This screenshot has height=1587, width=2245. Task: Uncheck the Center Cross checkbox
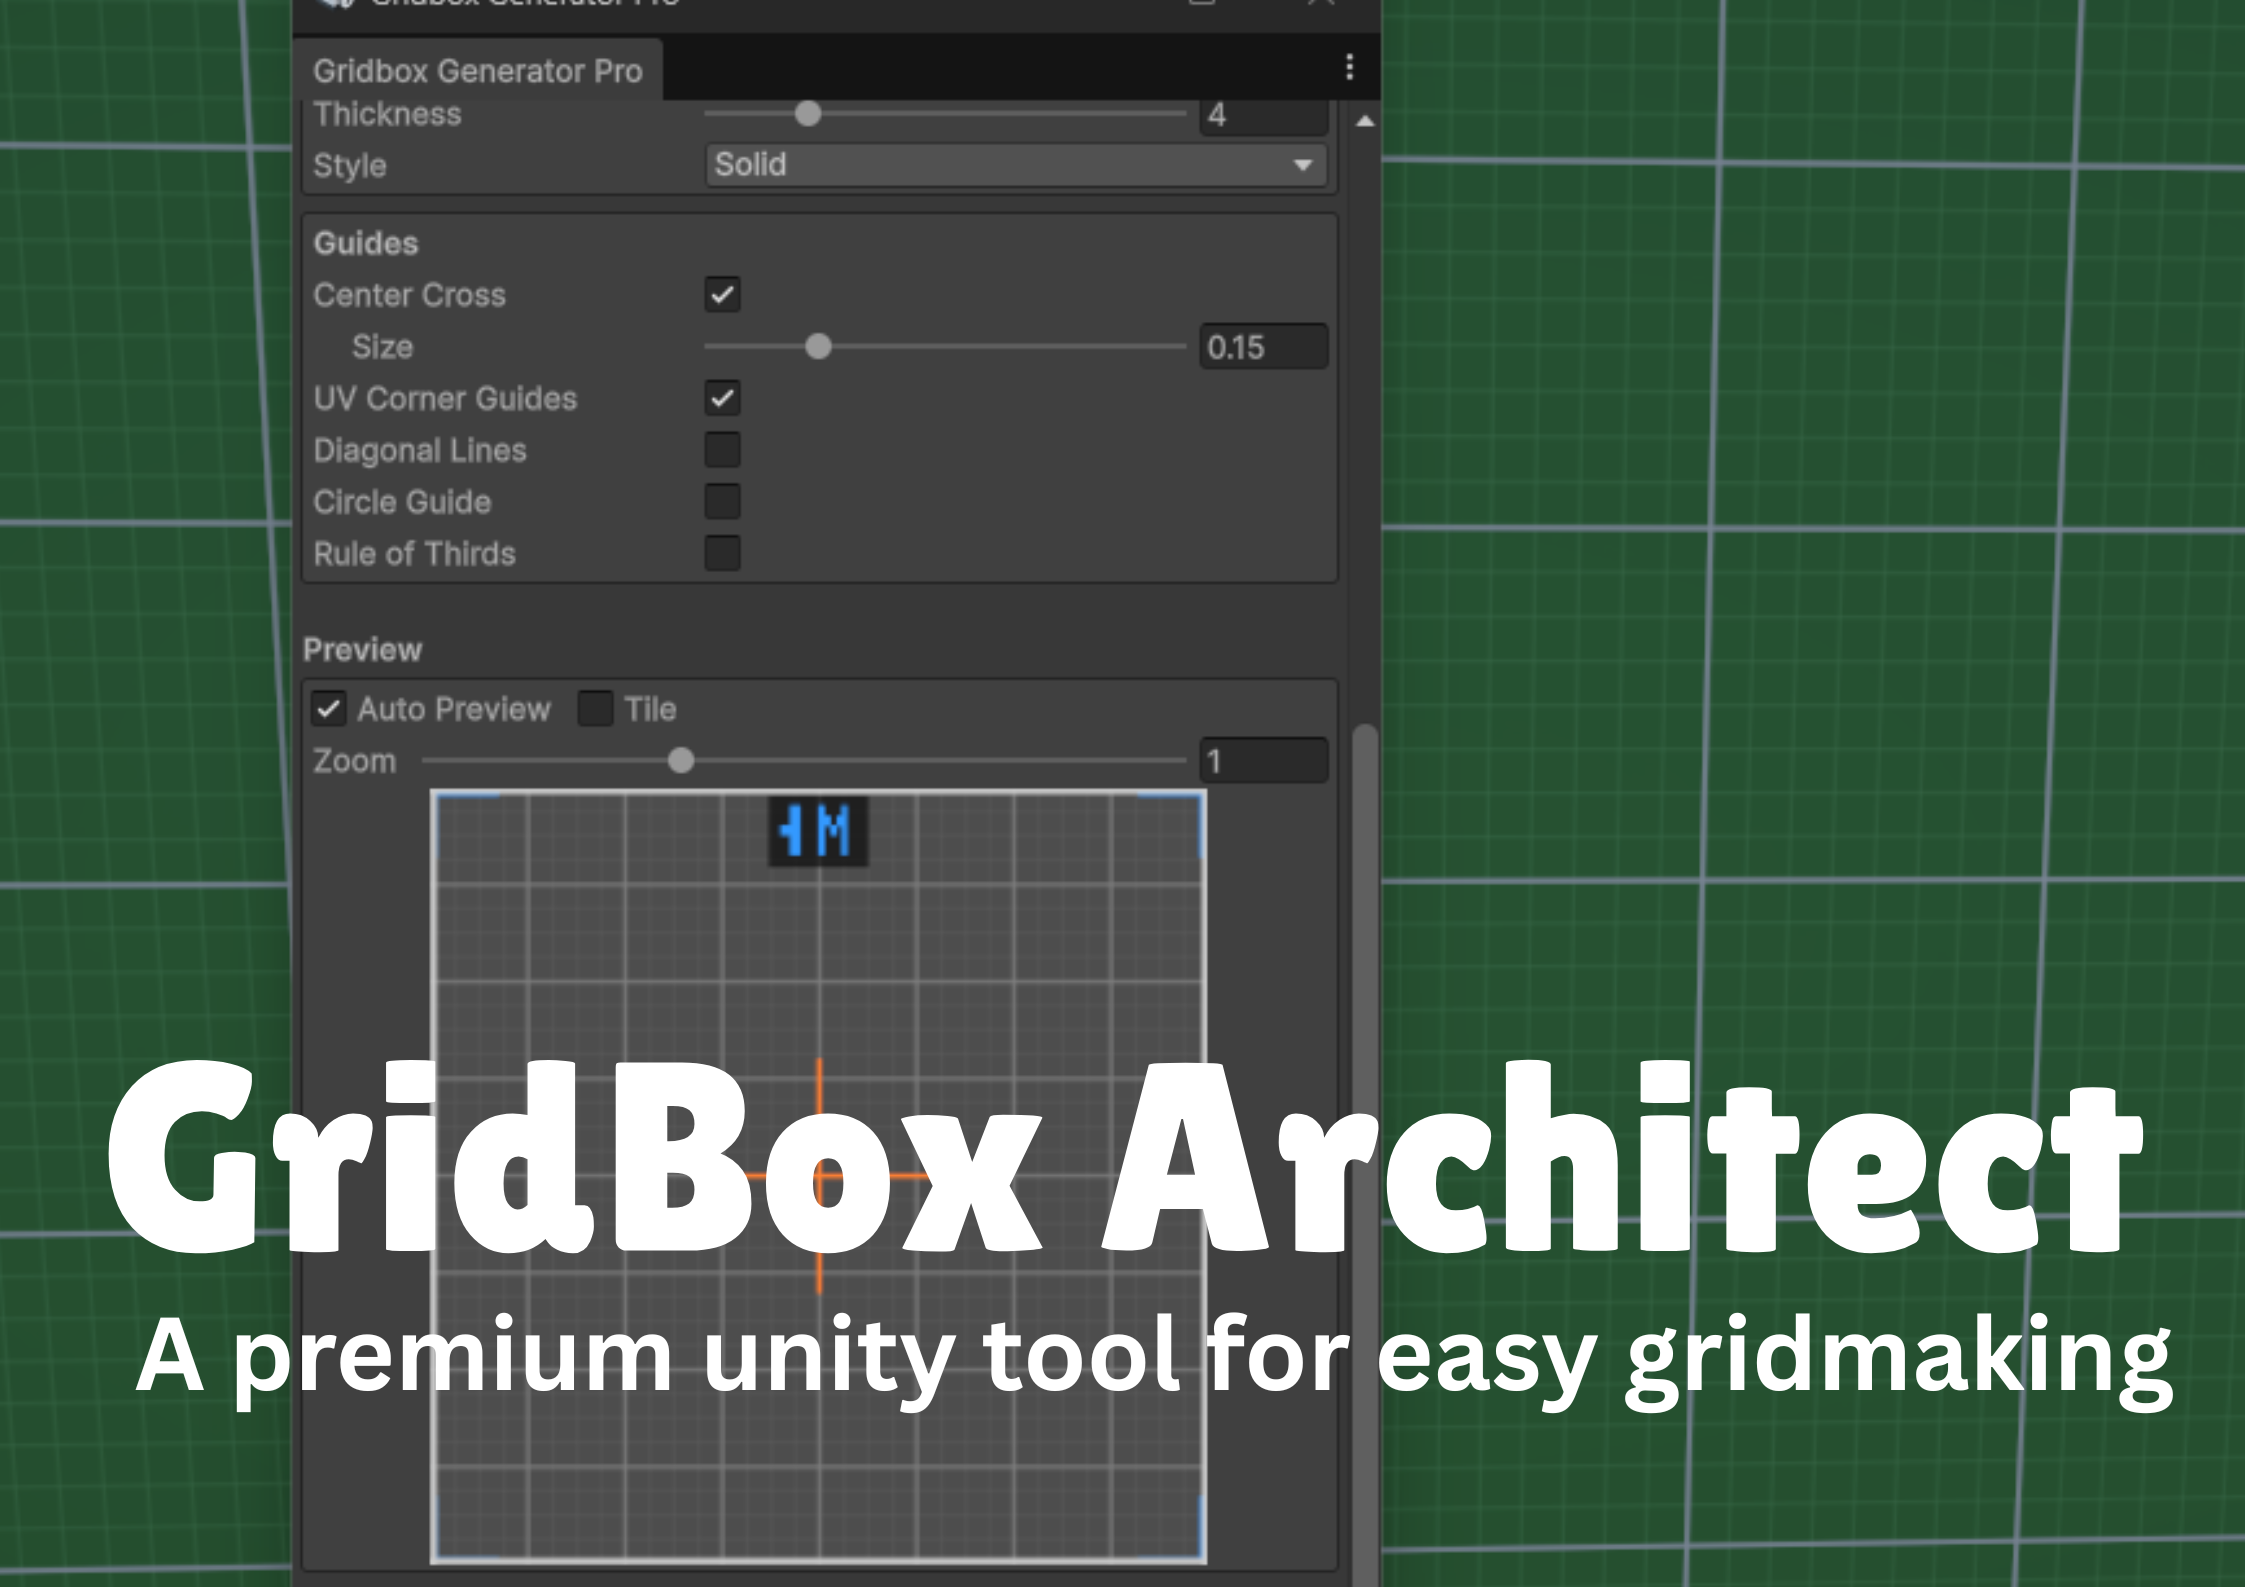coord(722,295)
